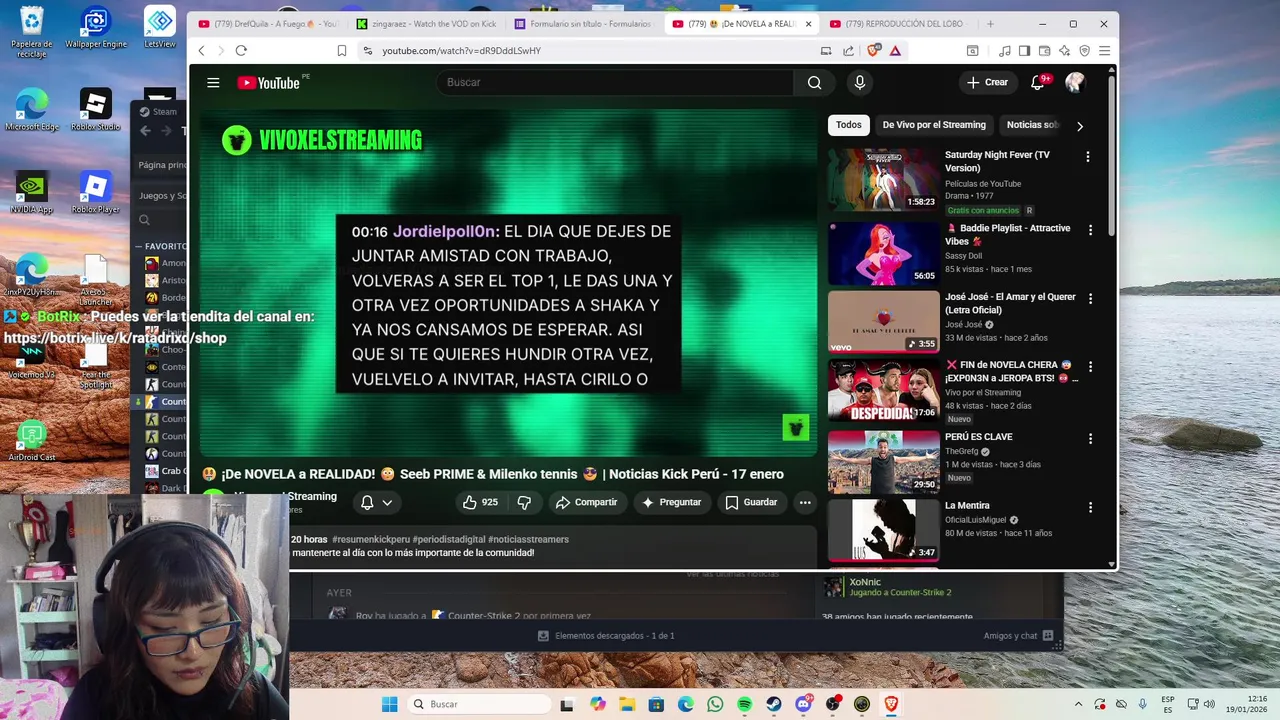The width and height of the screenshot is (1280, 720).
Task: Open Brave Shields lion icon
Action: click(x=874, y=50)
